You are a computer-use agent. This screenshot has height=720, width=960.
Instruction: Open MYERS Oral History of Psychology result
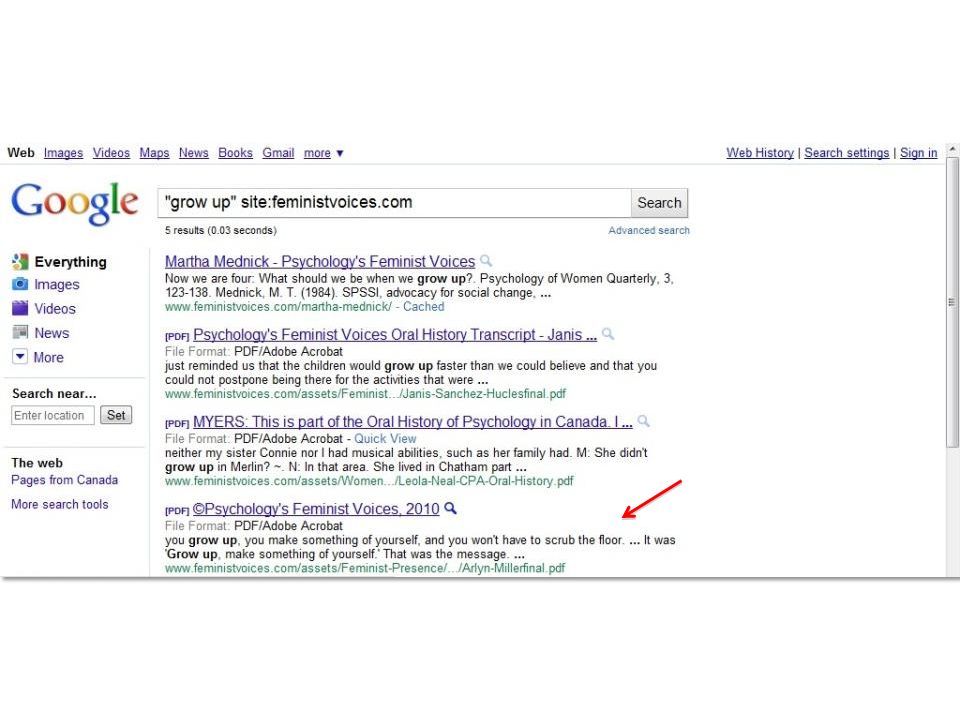(x=413, y=422)
